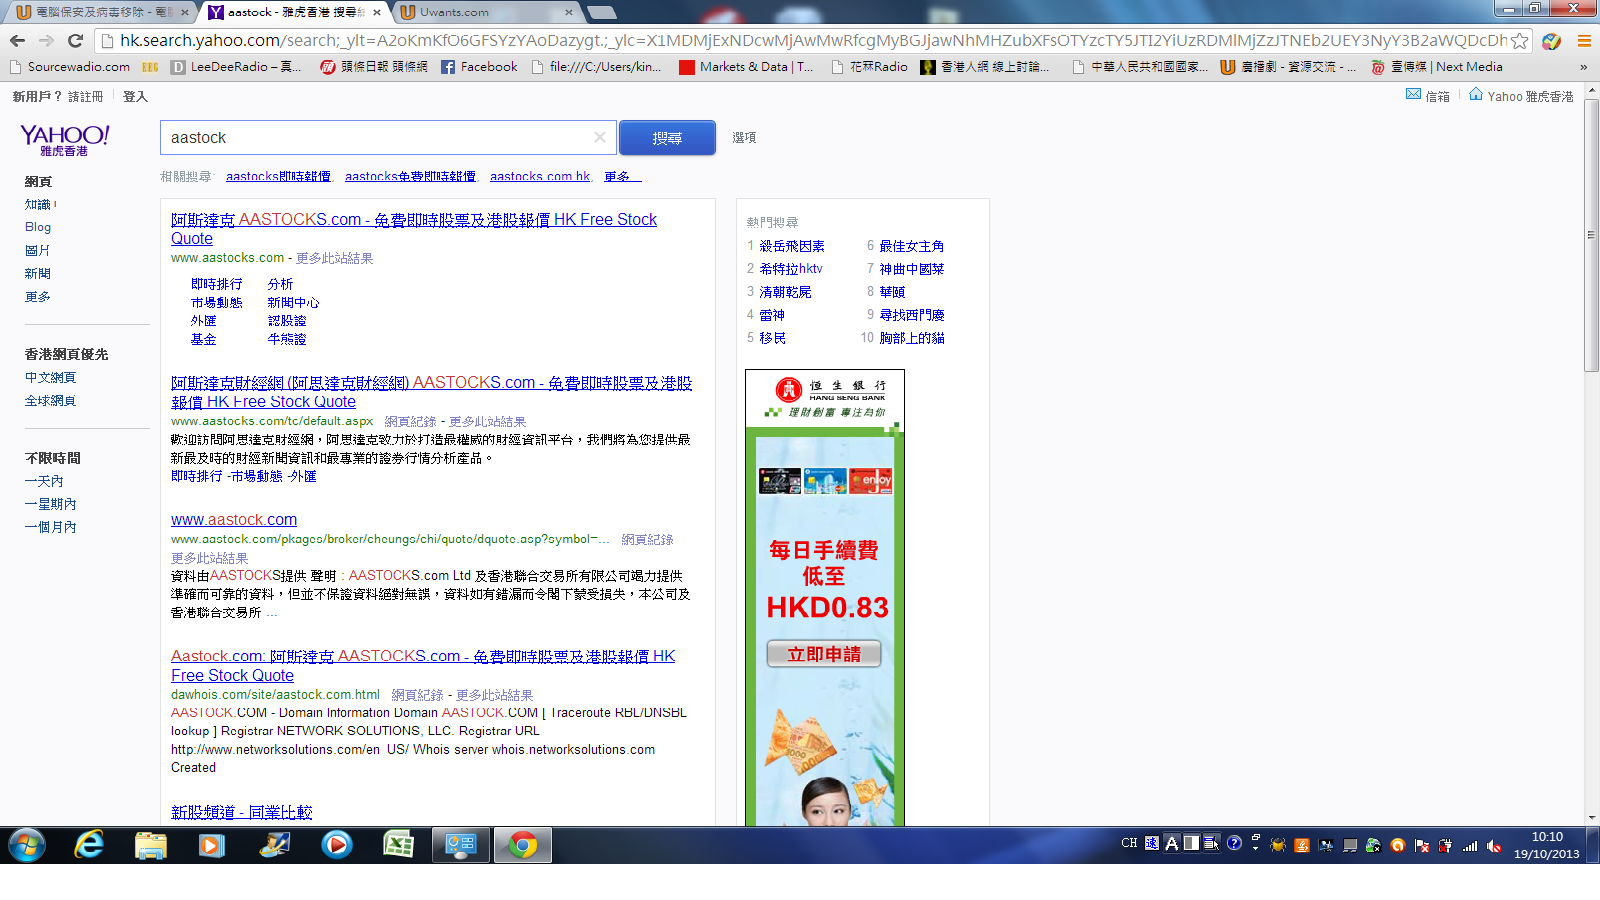The width and height of the screenshot is (1600, 900).
Task: Open File Explorer from the taskbar
Action: (x=151, y=845)
